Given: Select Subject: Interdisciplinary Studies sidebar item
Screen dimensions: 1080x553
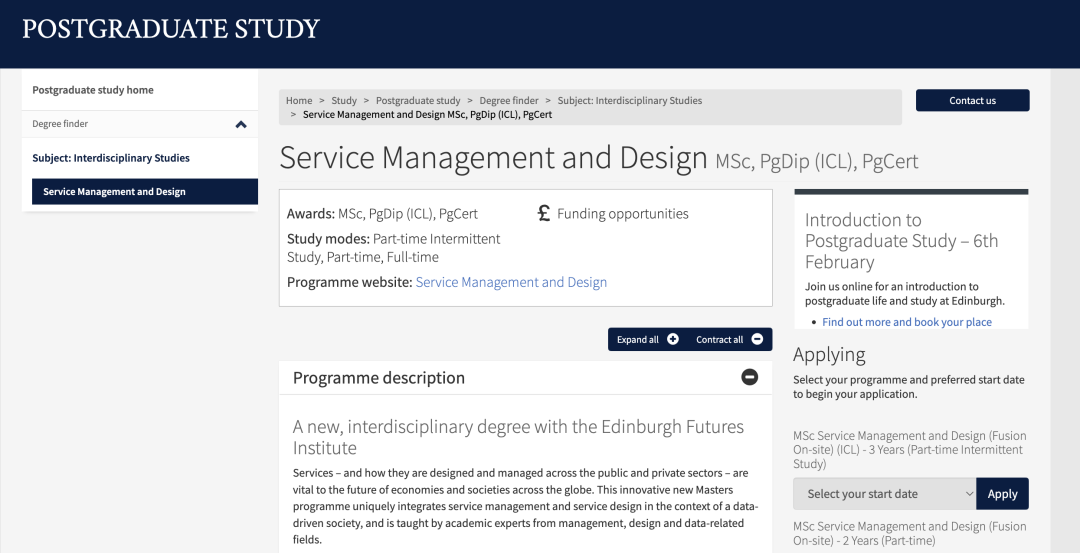Looking at the screenshot, I should [x=111, y=158].
